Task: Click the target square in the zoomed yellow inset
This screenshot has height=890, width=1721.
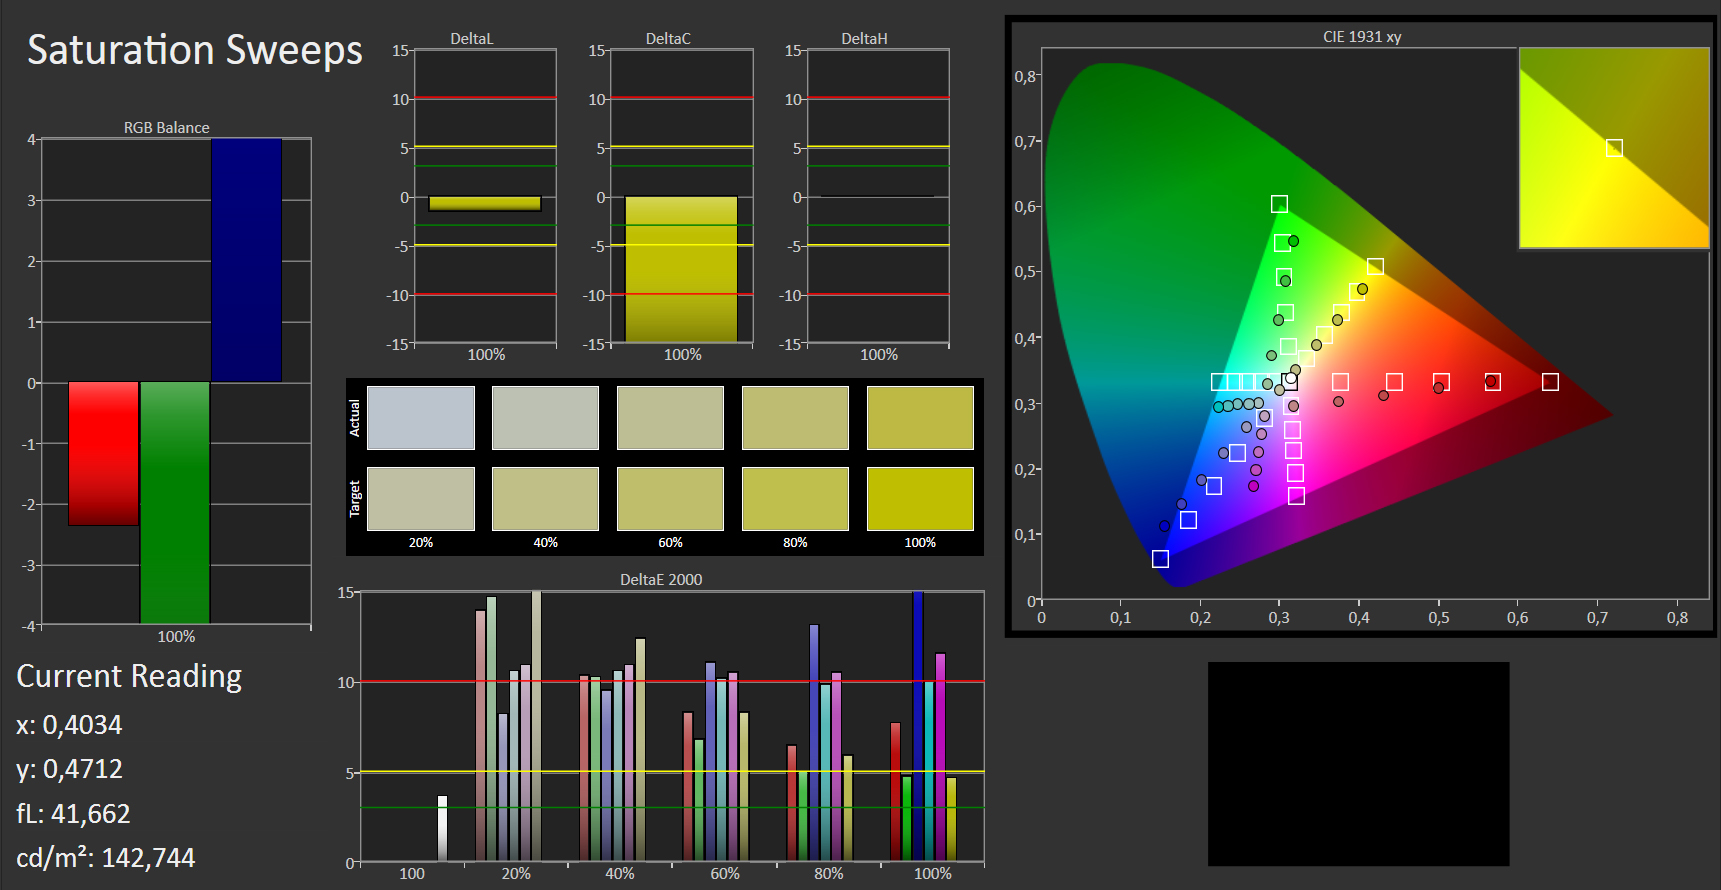Action: click(x=1614, y=148)
